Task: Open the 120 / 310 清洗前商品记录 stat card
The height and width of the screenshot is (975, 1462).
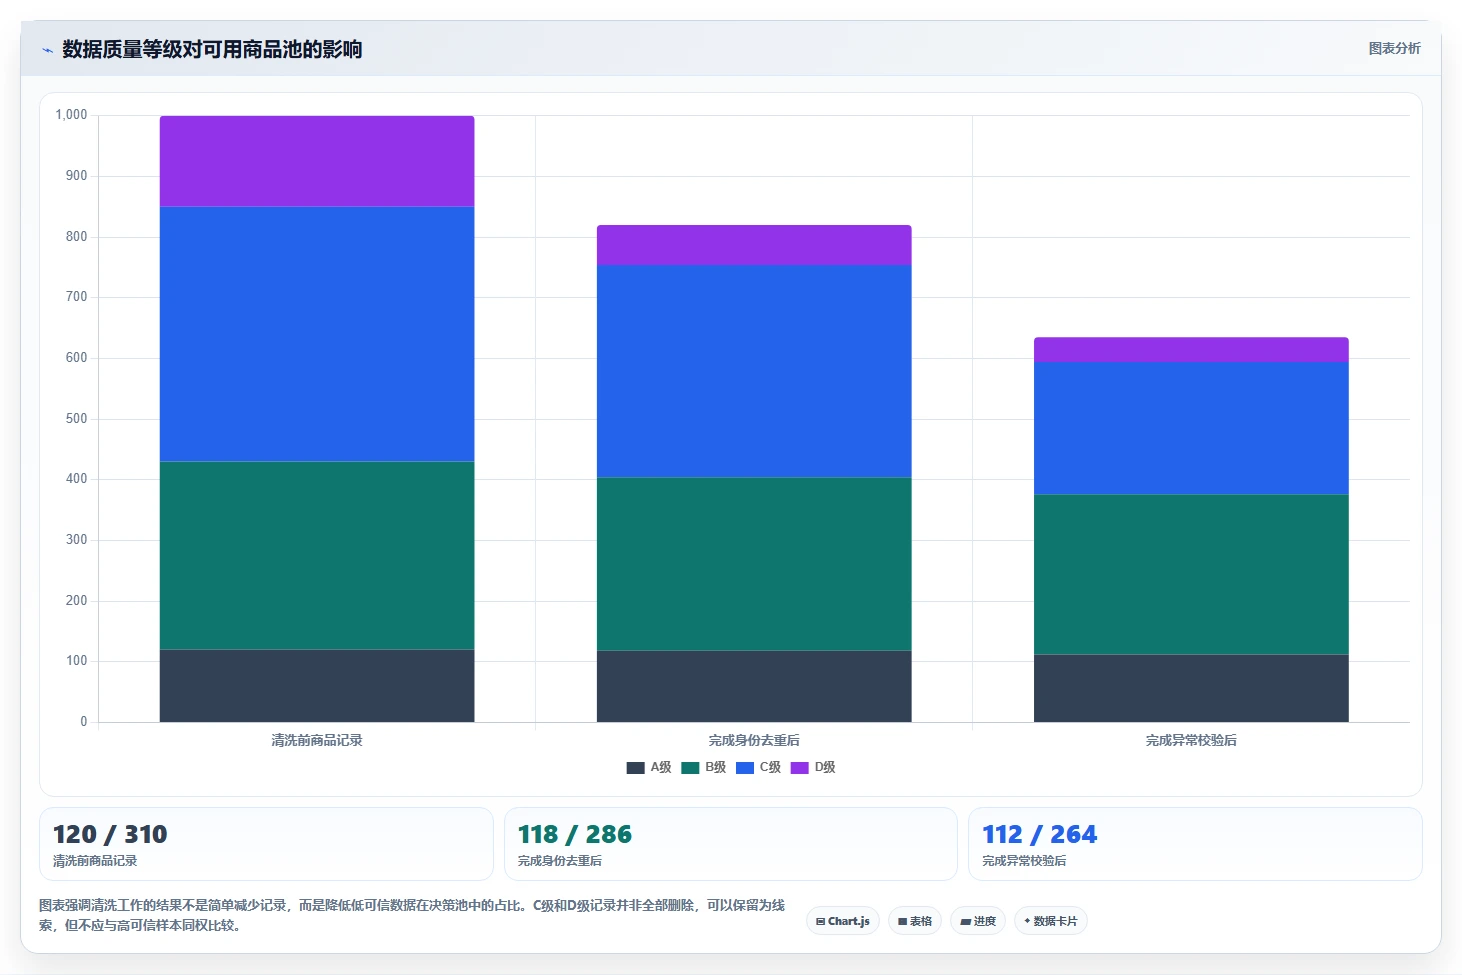Action: pos(266,844)
